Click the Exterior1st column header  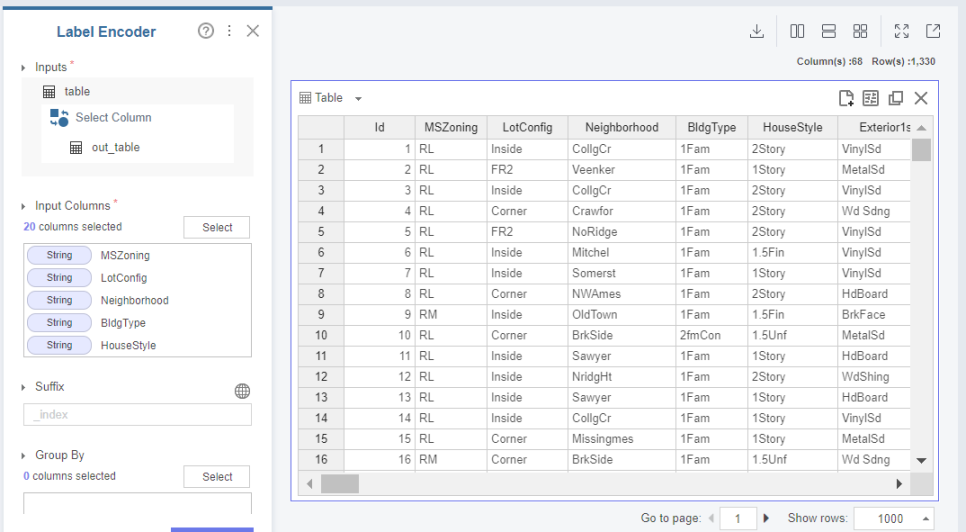(875, 127)
